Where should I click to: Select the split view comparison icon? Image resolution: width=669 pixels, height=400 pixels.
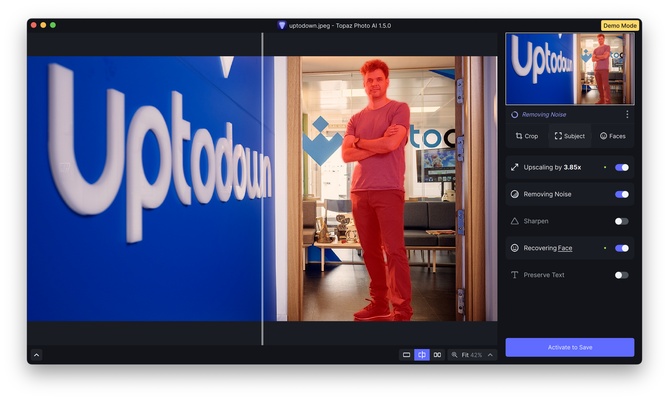coord(422,355)
